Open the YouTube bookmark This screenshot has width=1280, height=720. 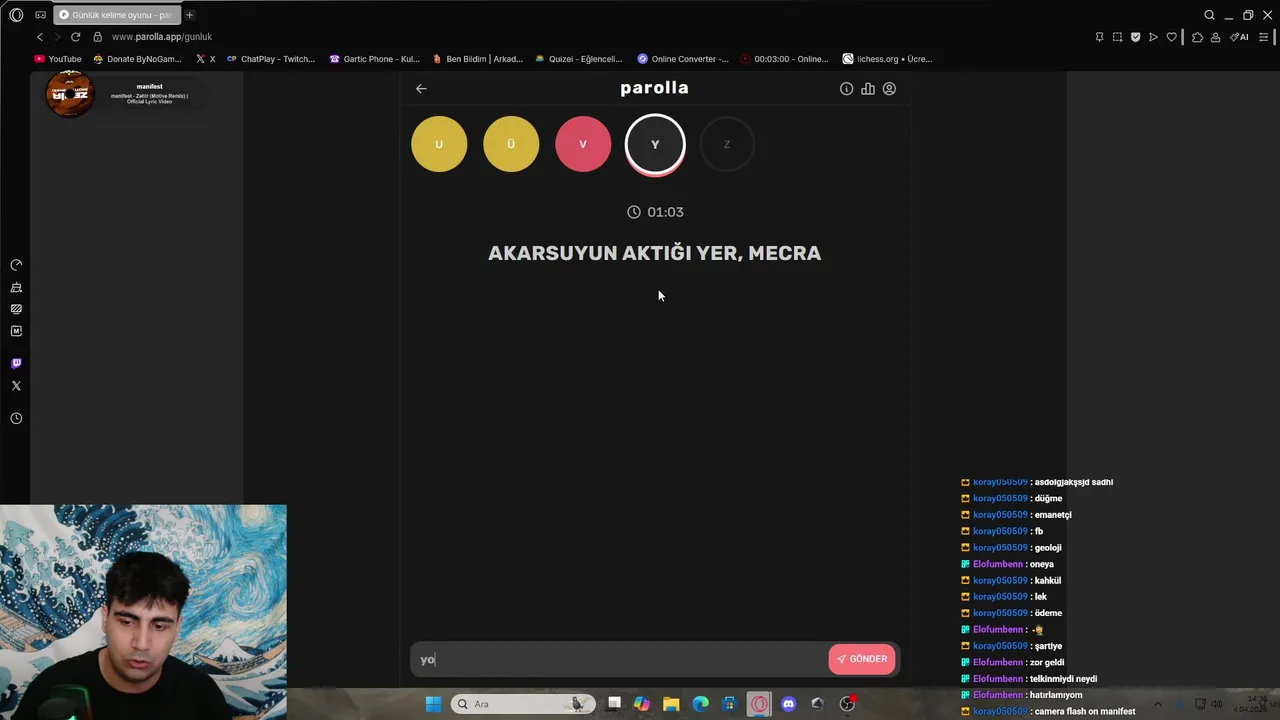pos(58,59)
